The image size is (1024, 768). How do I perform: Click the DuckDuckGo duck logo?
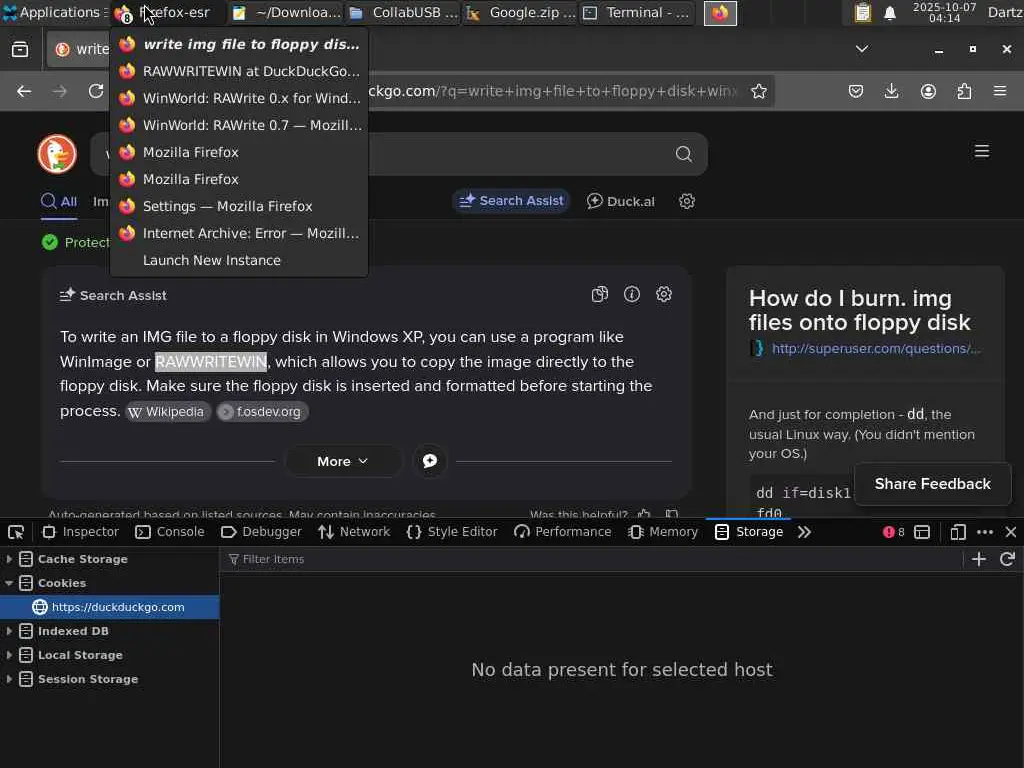click(57, 154)
